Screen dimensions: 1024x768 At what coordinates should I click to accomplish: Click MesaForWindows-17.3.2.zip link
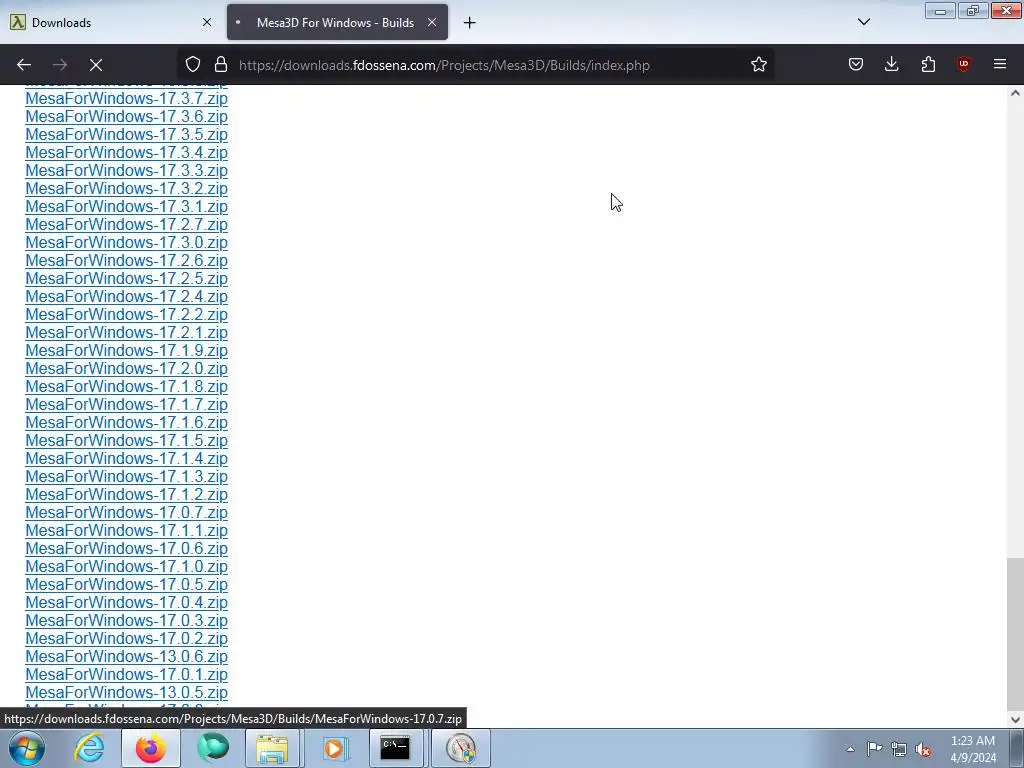[x=127, y=189]
